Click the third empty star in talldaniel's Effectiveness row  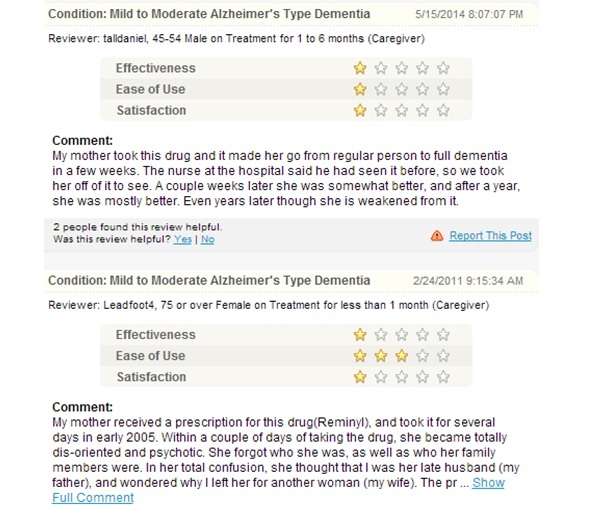(x=422, y=68)
